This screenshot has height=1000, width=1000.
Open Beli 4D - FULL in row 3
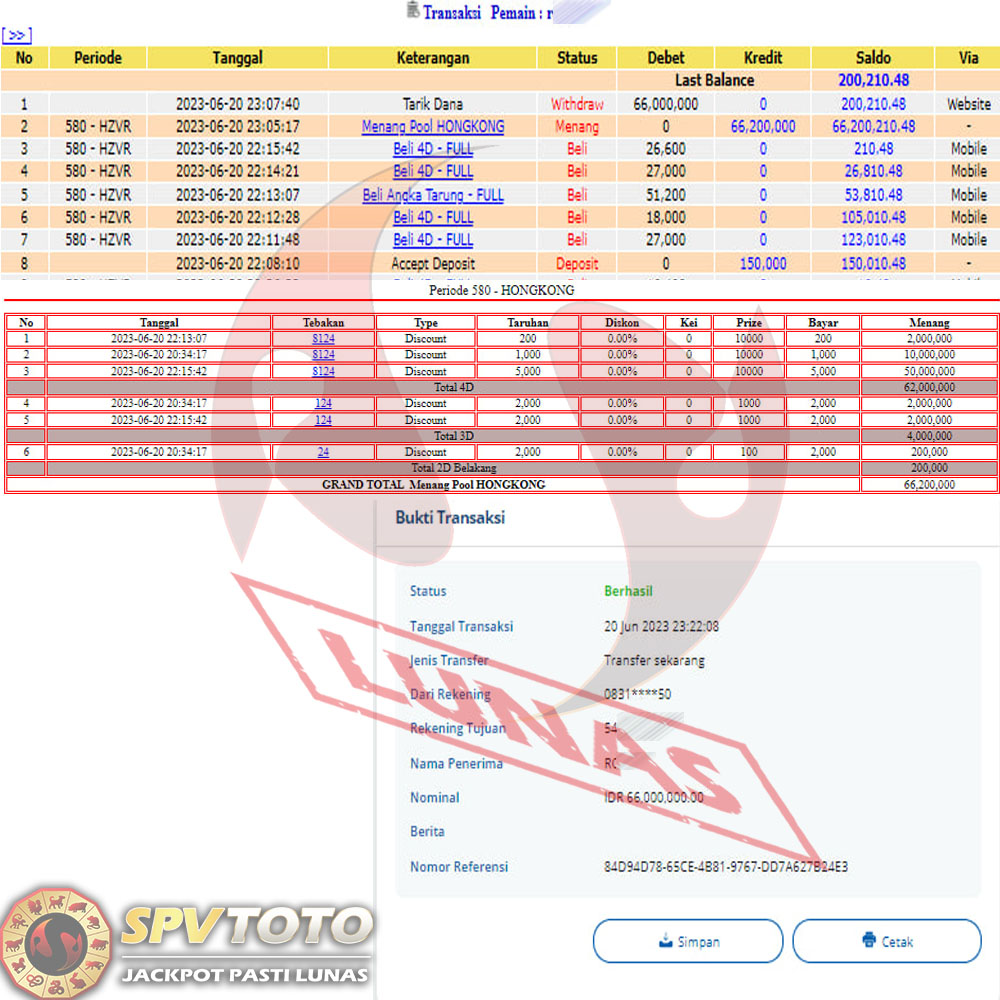coord(433,149)
